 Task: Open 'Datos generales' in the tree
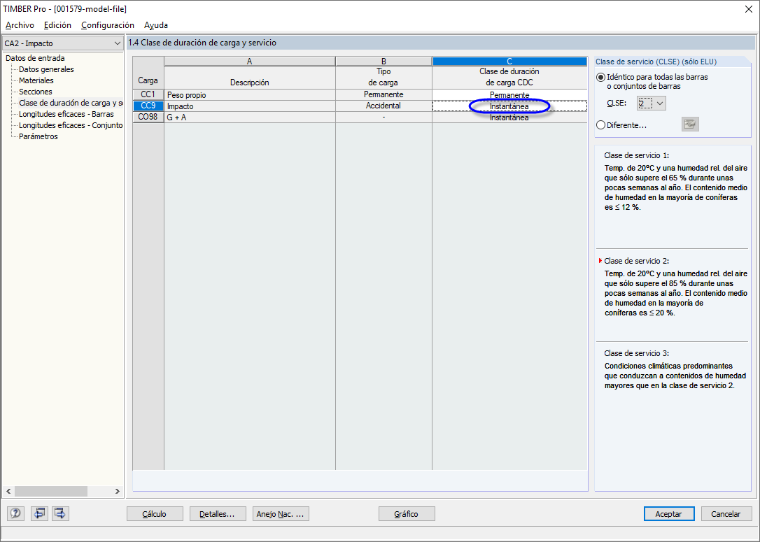tap(46, 69)
